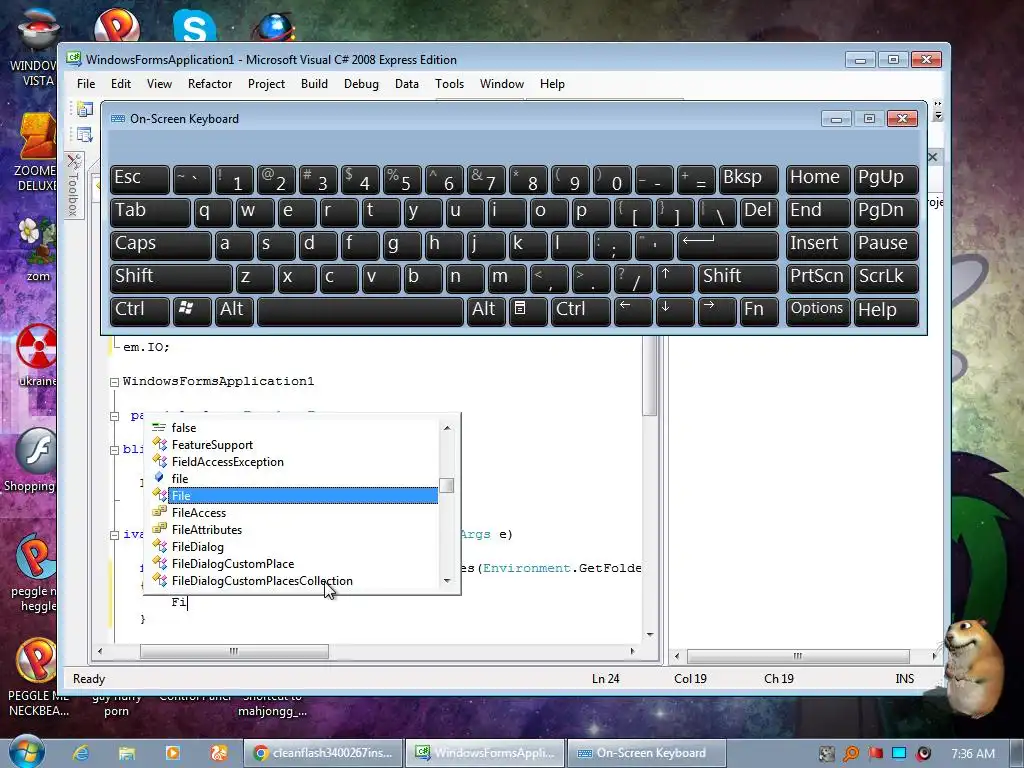The image size is (1024, 768).
Task: Toggle the right Shift key on keyboard
Action: click(x=738, y=278)
